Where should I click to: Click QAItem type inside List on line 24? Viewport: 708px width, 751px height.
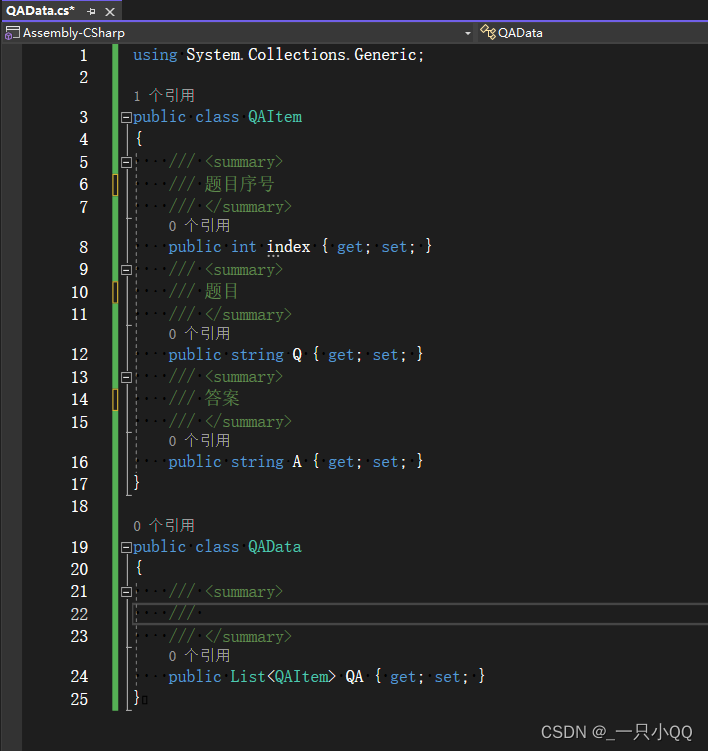[x=301, y=677]
